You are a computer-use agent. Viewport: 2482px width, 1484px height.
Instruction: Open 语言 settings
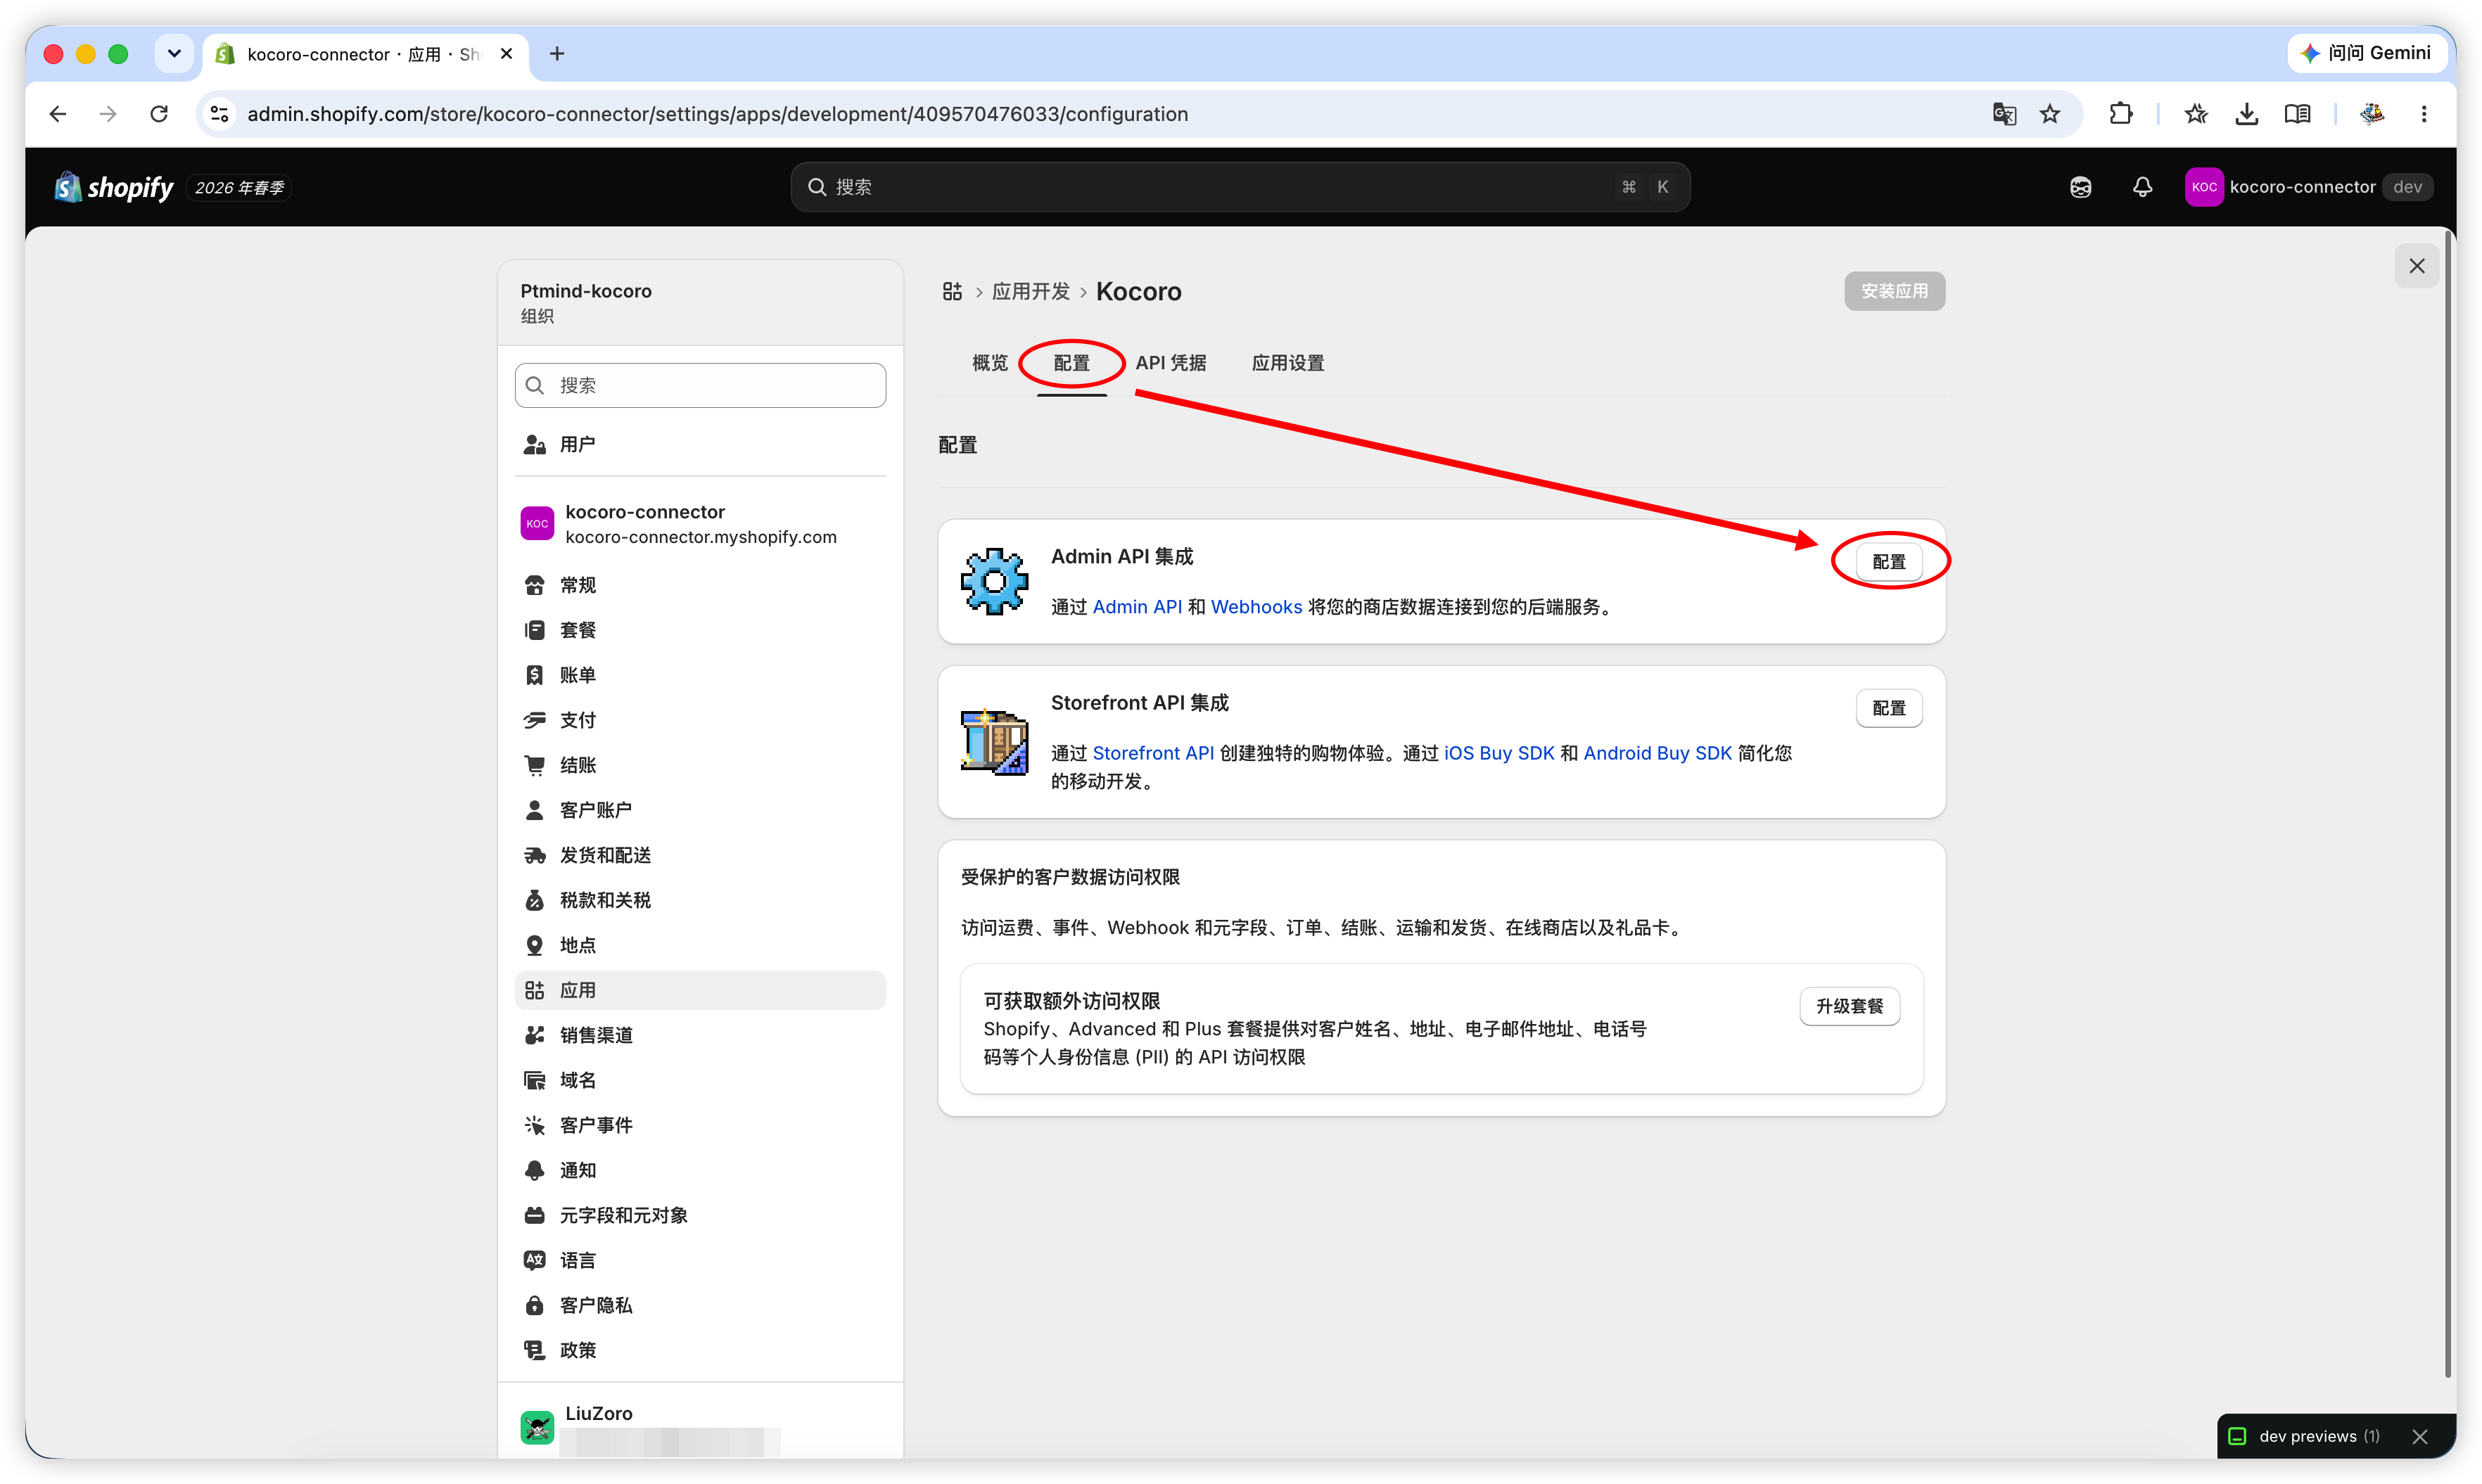tap(700, 1260)
